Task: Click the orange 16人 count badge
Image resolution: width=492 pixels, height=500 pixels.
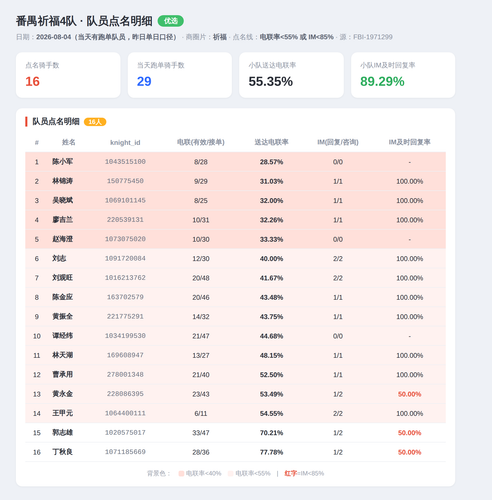Action: [95, 122]
